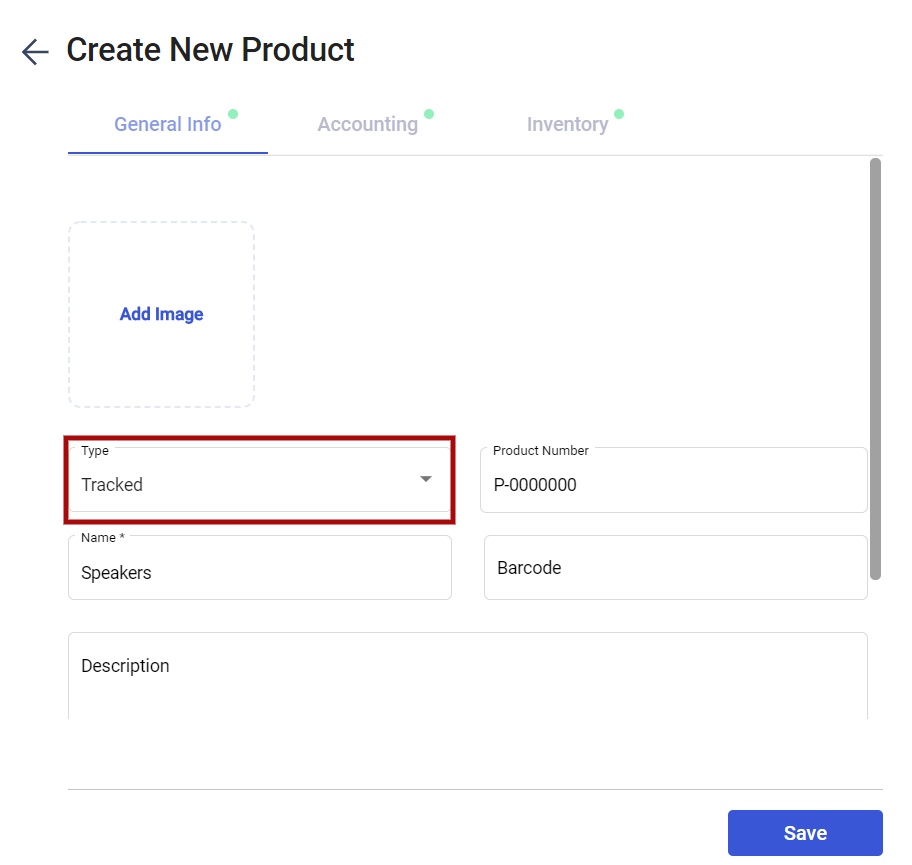Click the Type field label

(x=95, y=451)
